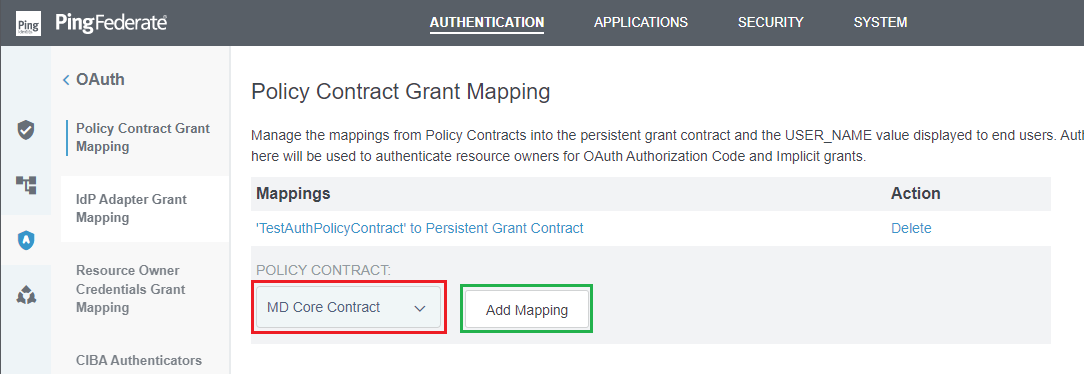
Task: Go back using the chevron beside OAuth
Action: 66,80
